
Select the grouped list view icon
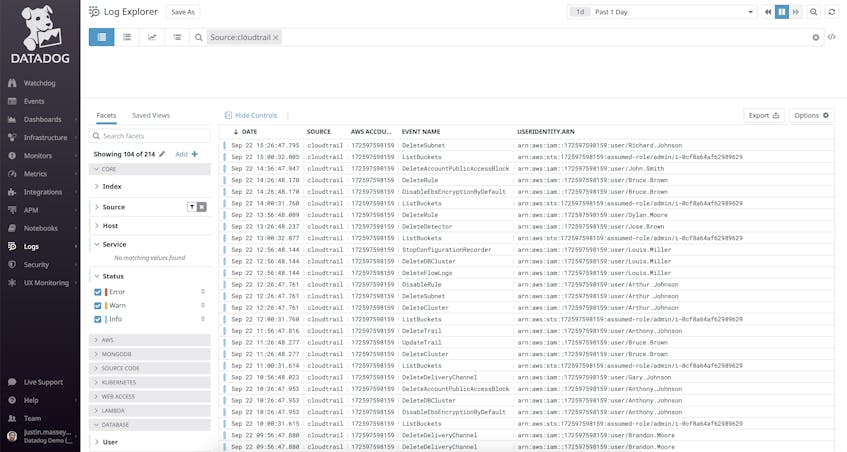coord(127,37)
